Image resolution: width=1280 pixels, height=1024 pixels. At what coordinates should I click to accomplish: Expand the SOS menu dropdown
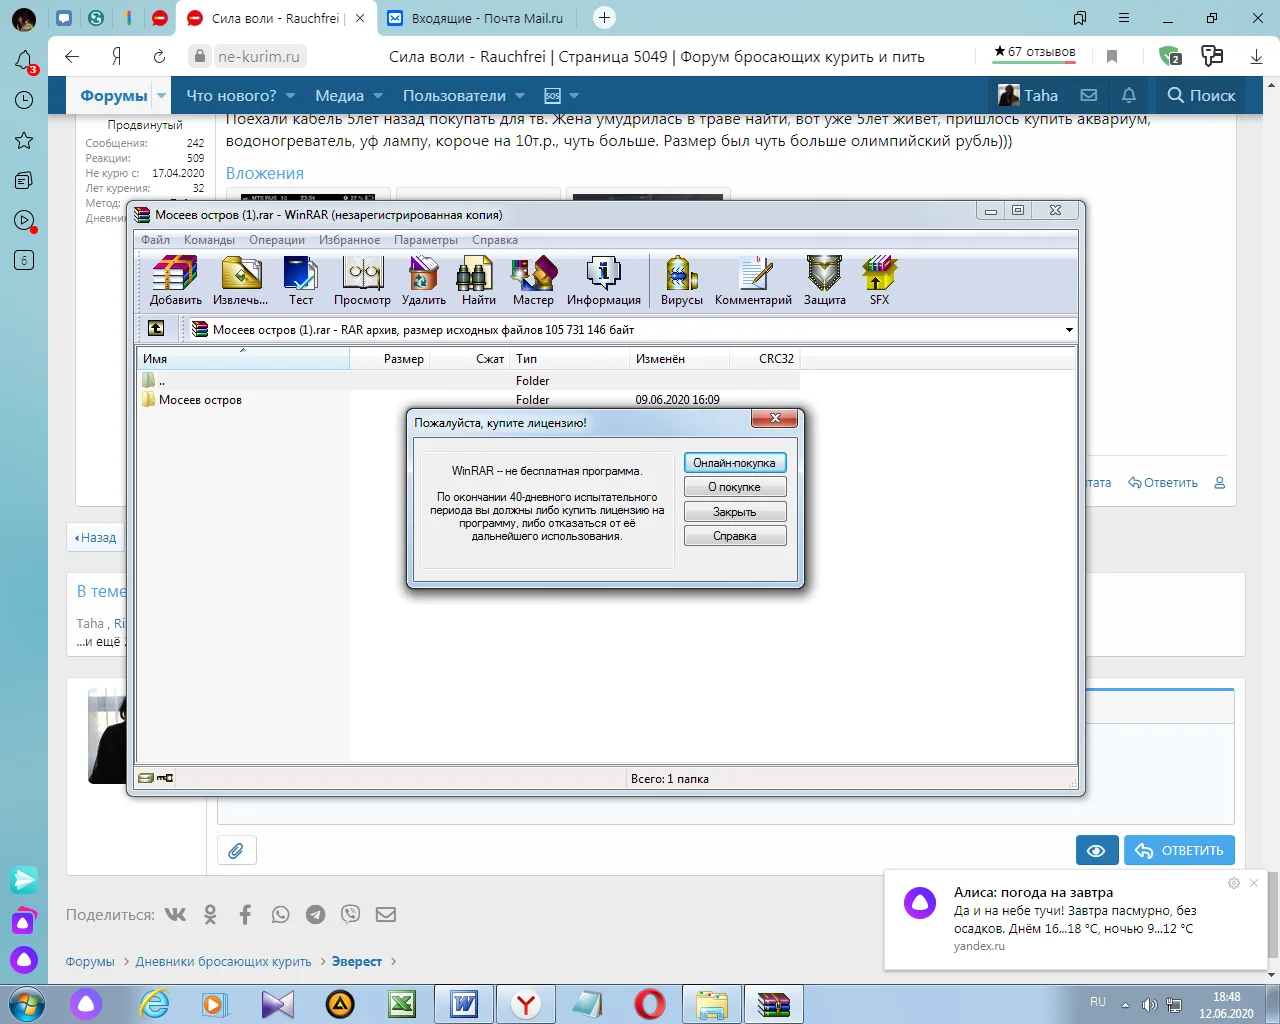[x=574, y=96]
